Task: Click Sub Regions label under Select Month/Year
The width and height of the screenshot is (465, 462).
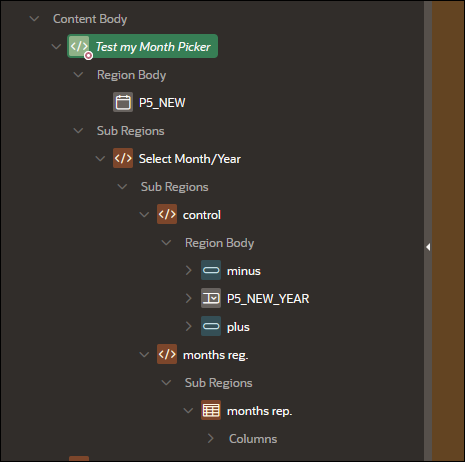Action: pyautogui.click(x=175, y=187)
